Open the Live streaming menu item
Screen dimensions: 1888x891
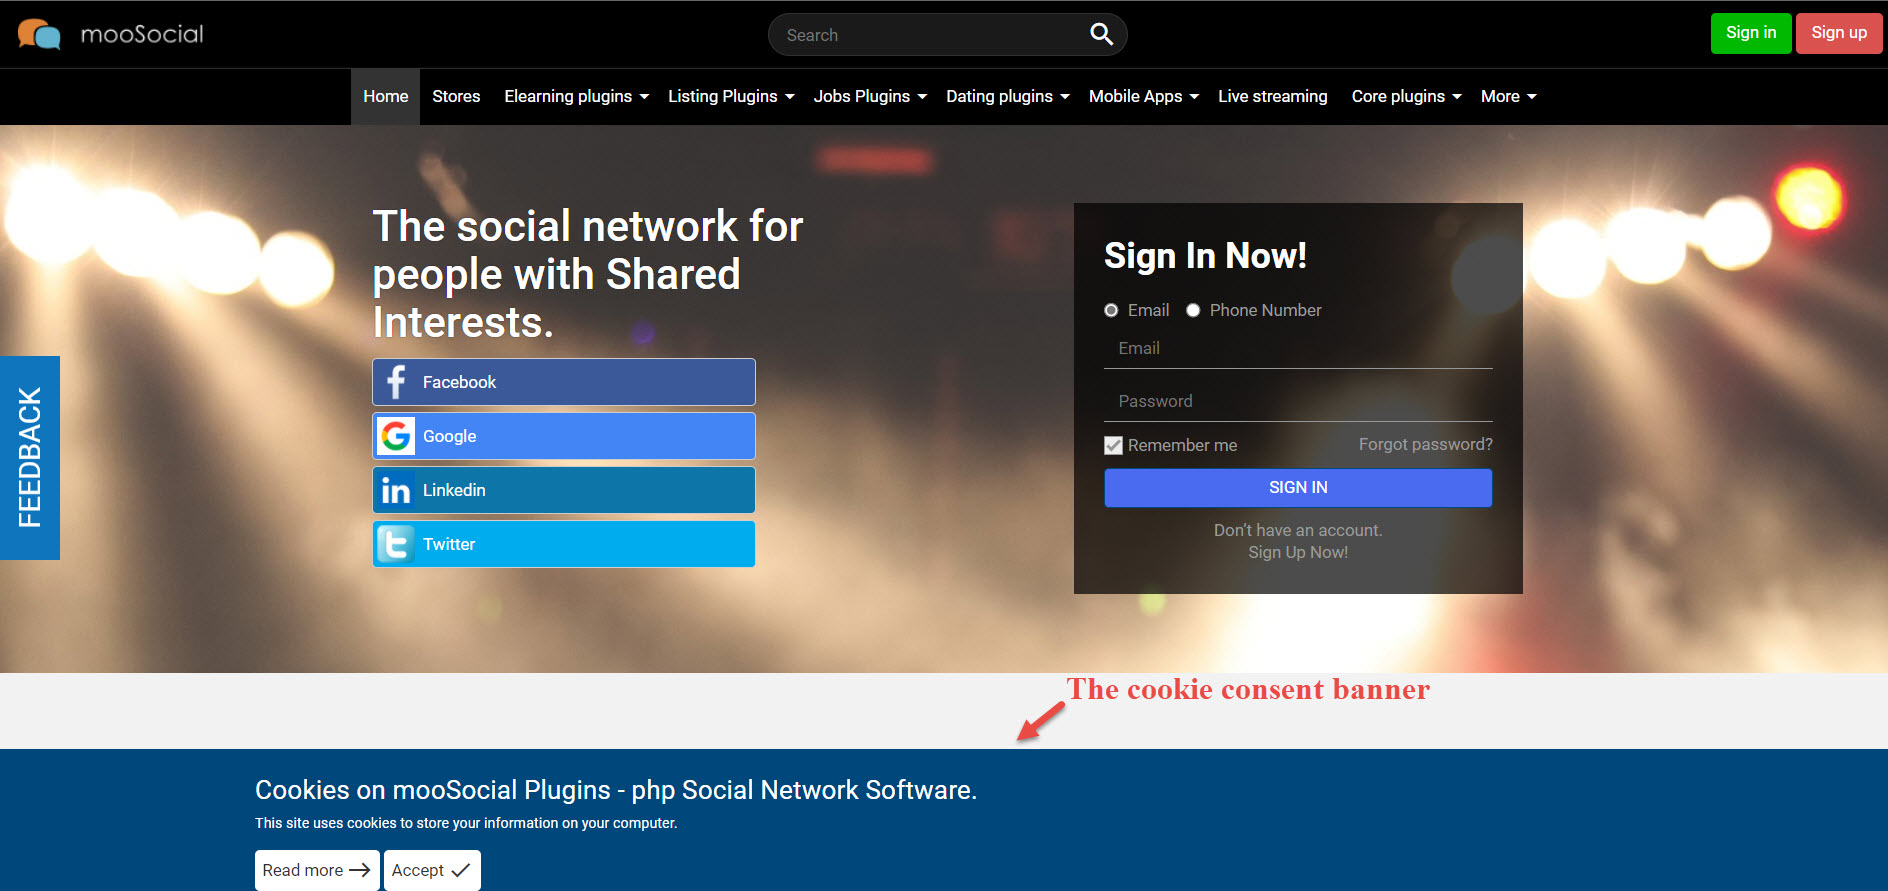pos(1273,96)
